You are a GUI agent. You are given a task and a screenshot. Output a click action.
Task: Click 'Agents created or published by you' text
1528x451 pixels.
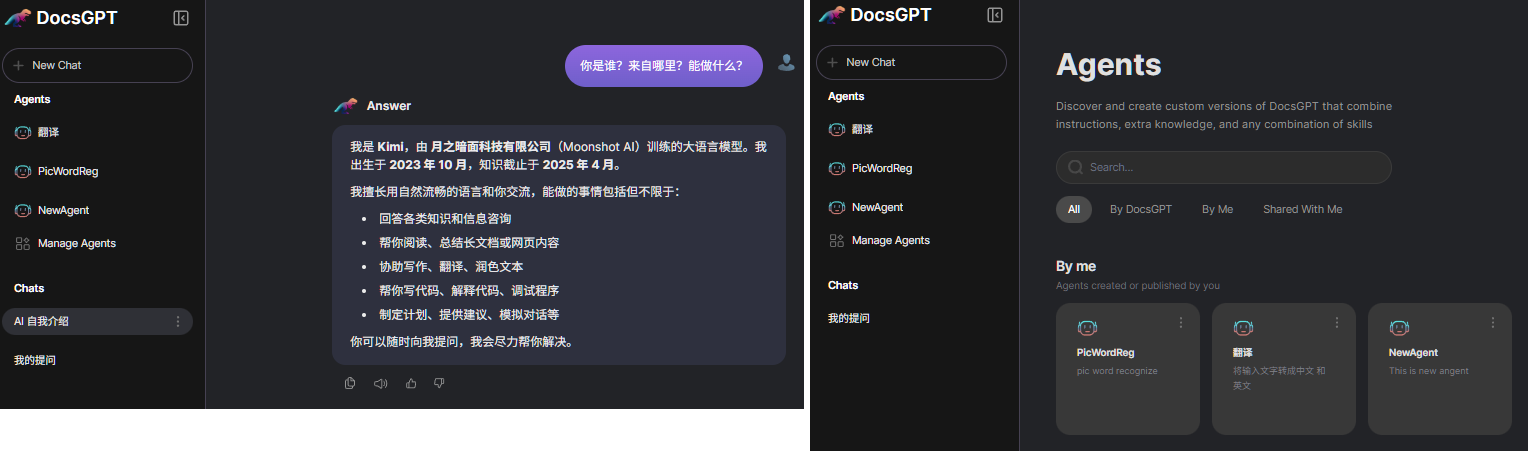(1138, 285)
